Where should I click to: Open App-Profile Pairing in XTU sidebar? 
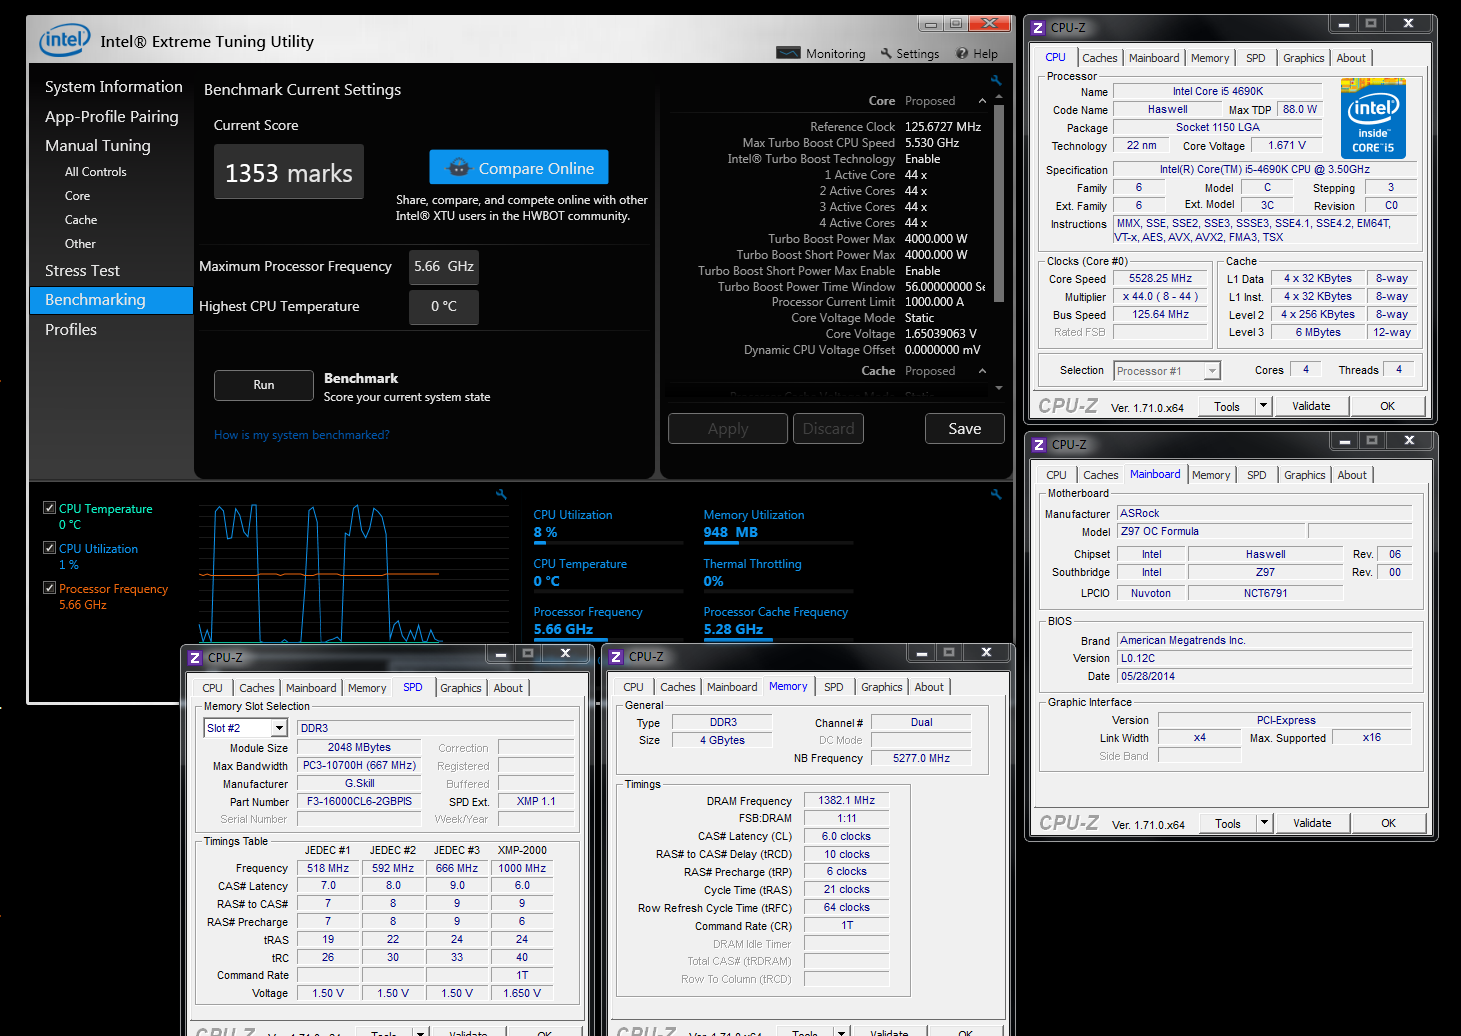[111, 116]
